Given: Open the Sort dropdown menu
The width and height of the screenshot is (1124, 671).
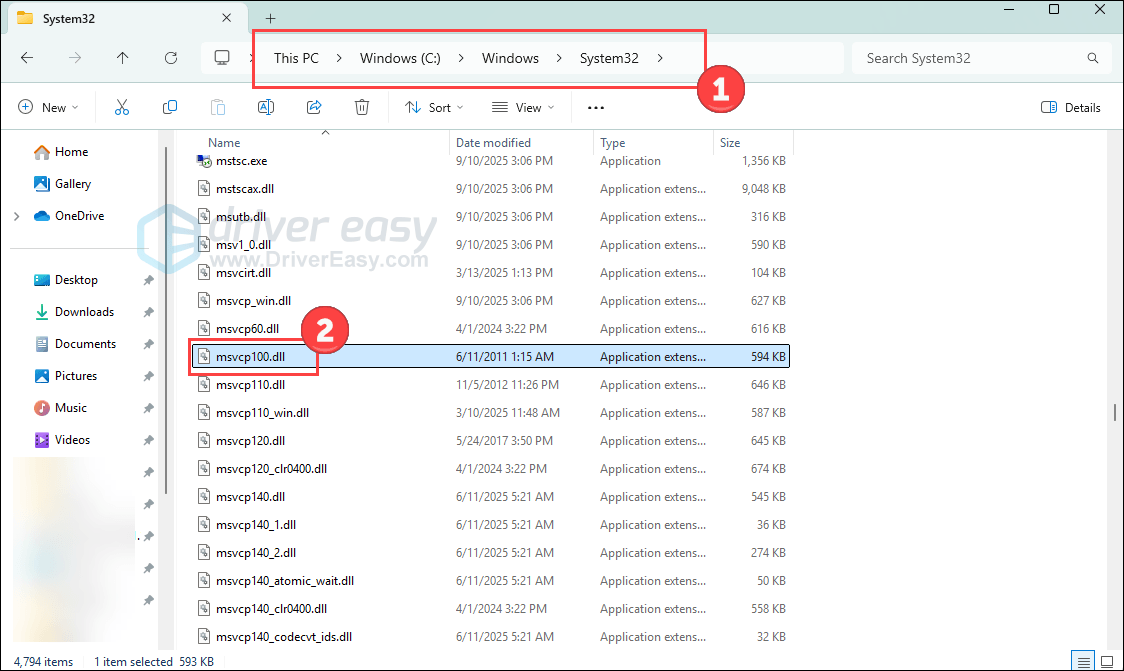Looking at the screenshot, I should tap(434, 107).
